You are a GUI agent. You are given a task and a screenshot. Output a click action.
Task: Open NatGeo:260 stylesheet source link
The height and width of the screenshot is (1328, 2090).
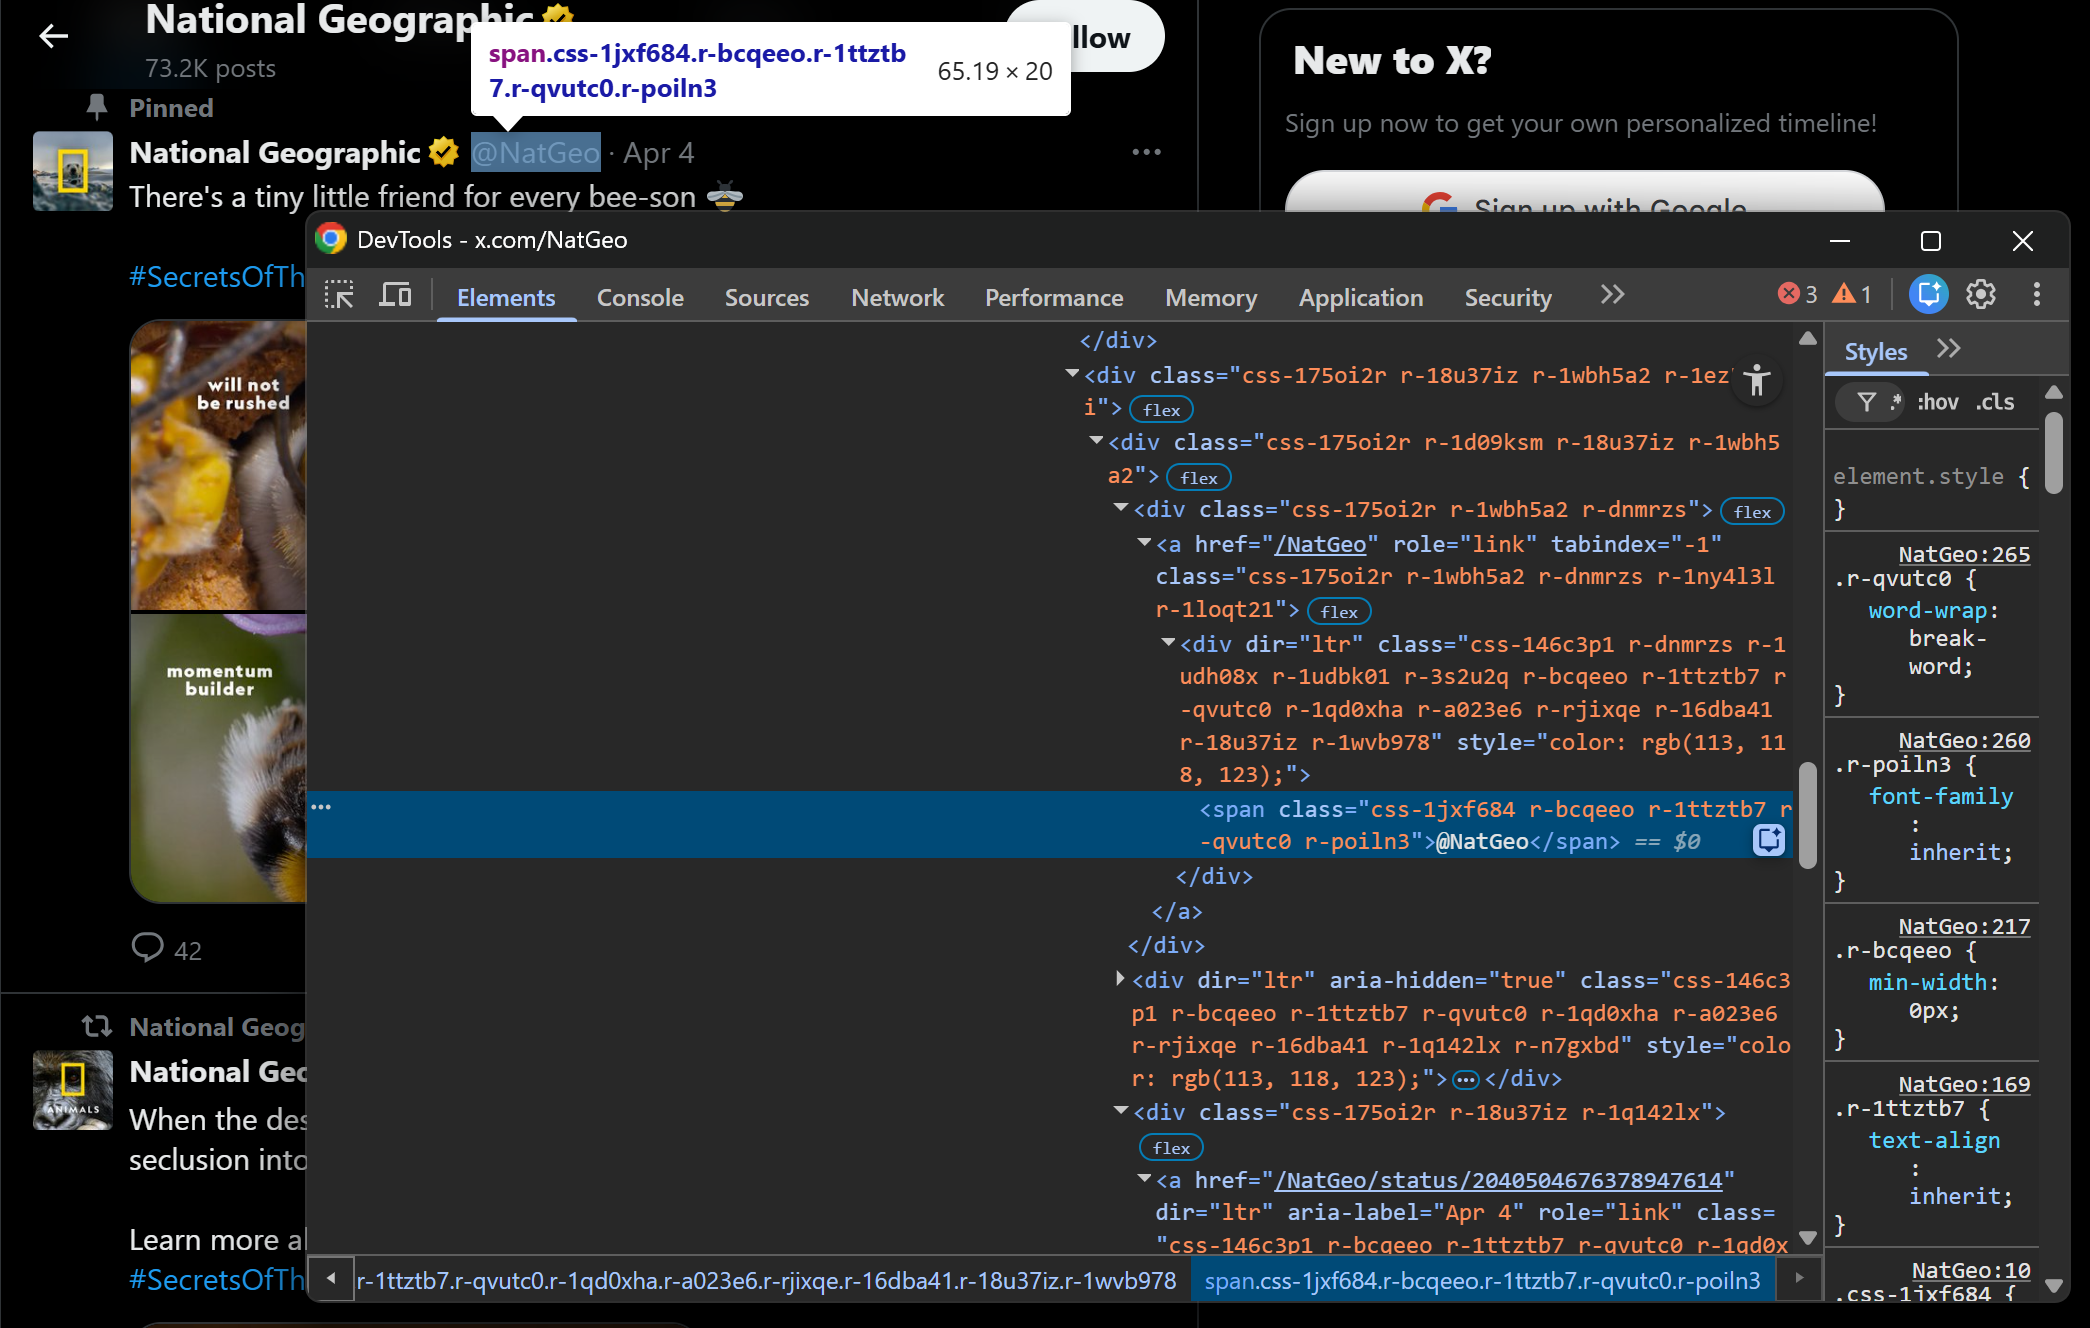[x=1964, y=740]
